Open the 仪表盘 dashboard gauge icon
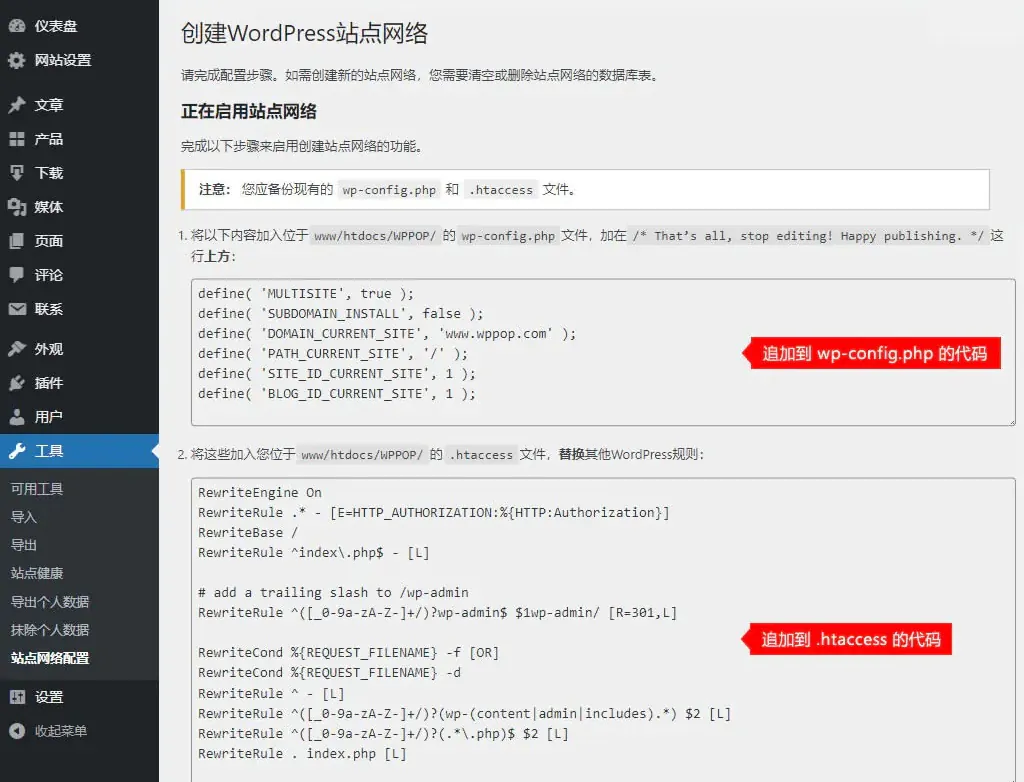This screenshot has width=1024, height=782. click(x=15, y=25)
